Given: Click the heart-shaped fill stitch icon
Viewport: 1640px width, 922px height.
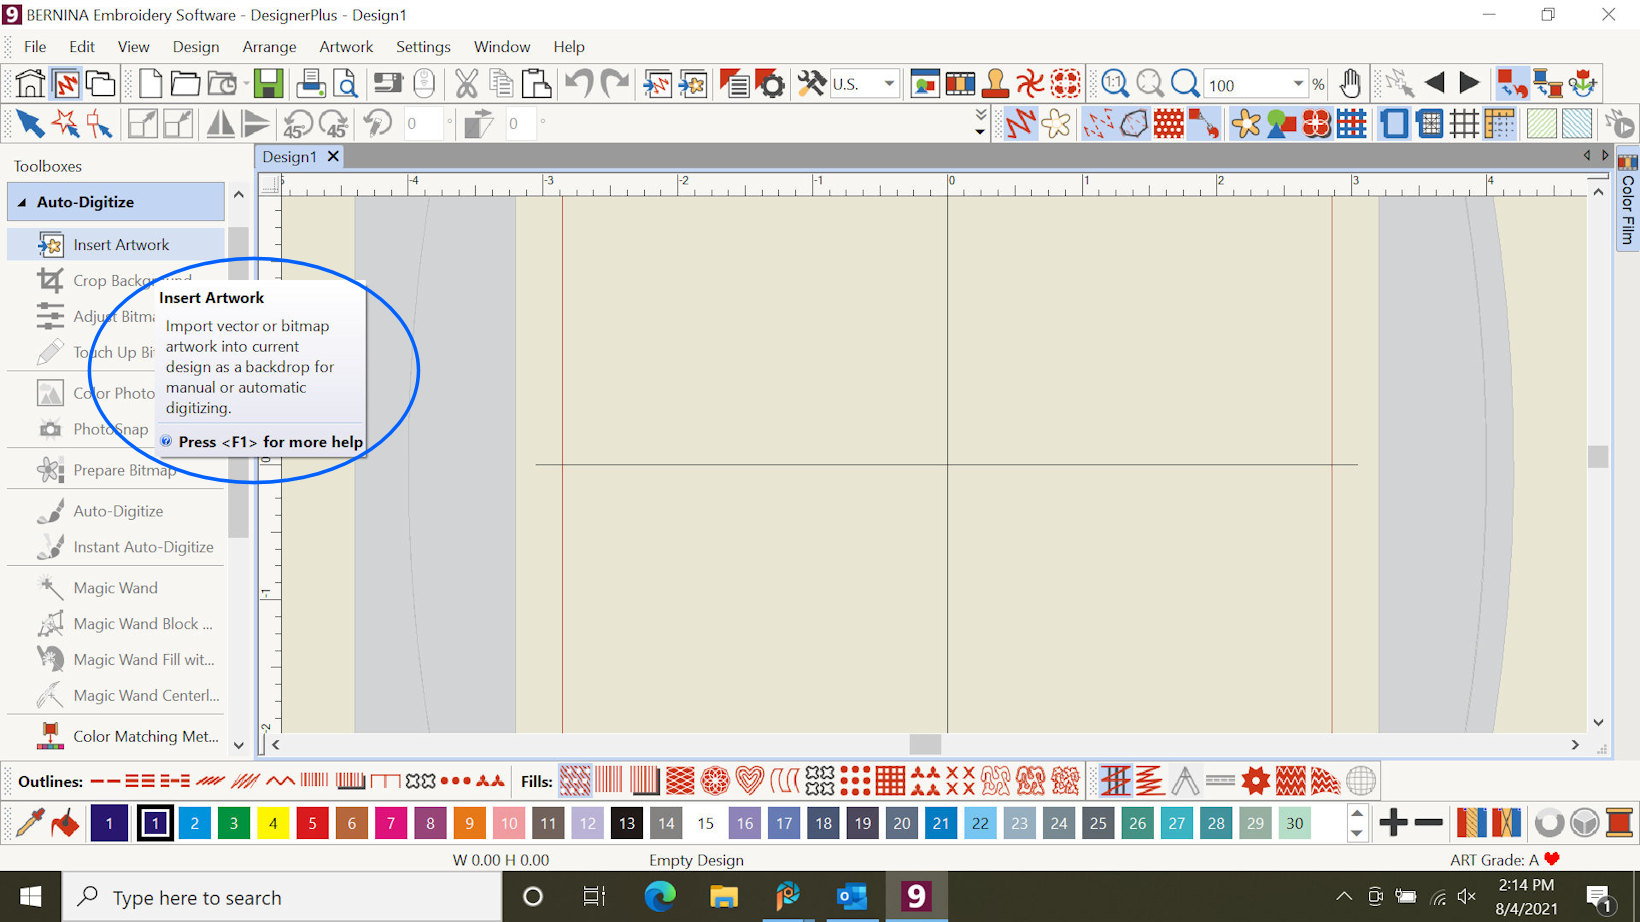Looking at the screenshot, I should click(x=749, y=781).
